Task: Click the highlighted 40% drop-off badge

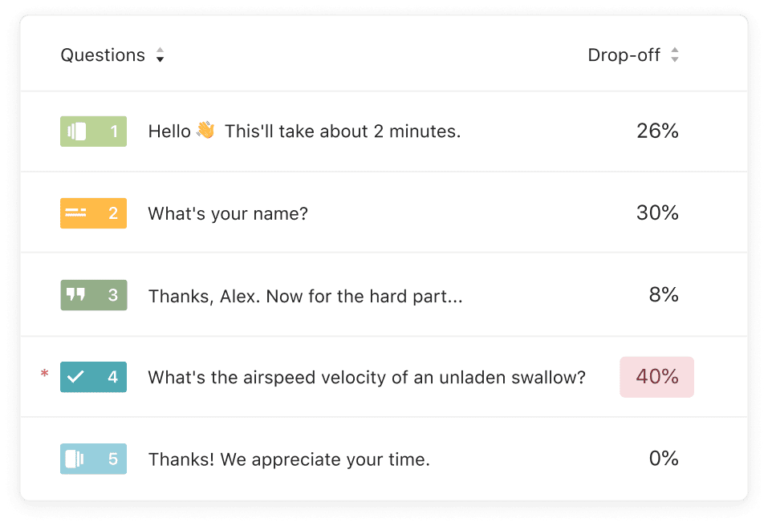Action: 657,377
